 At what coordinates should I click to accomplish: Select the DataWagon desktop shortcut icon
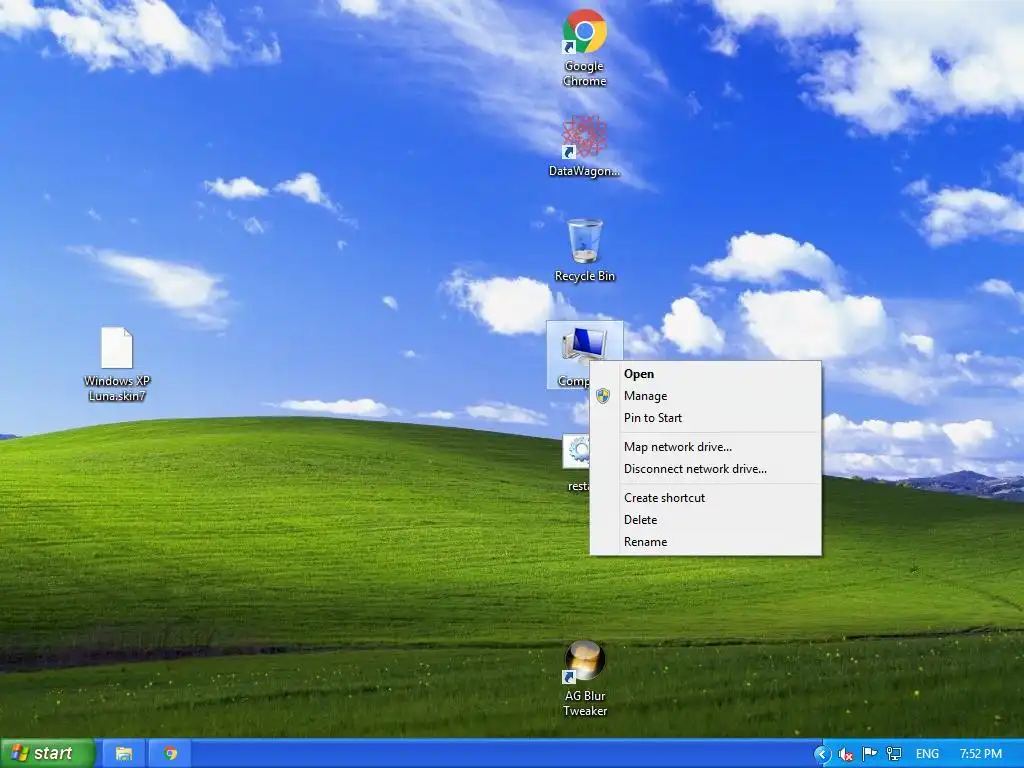click(584, 146)
